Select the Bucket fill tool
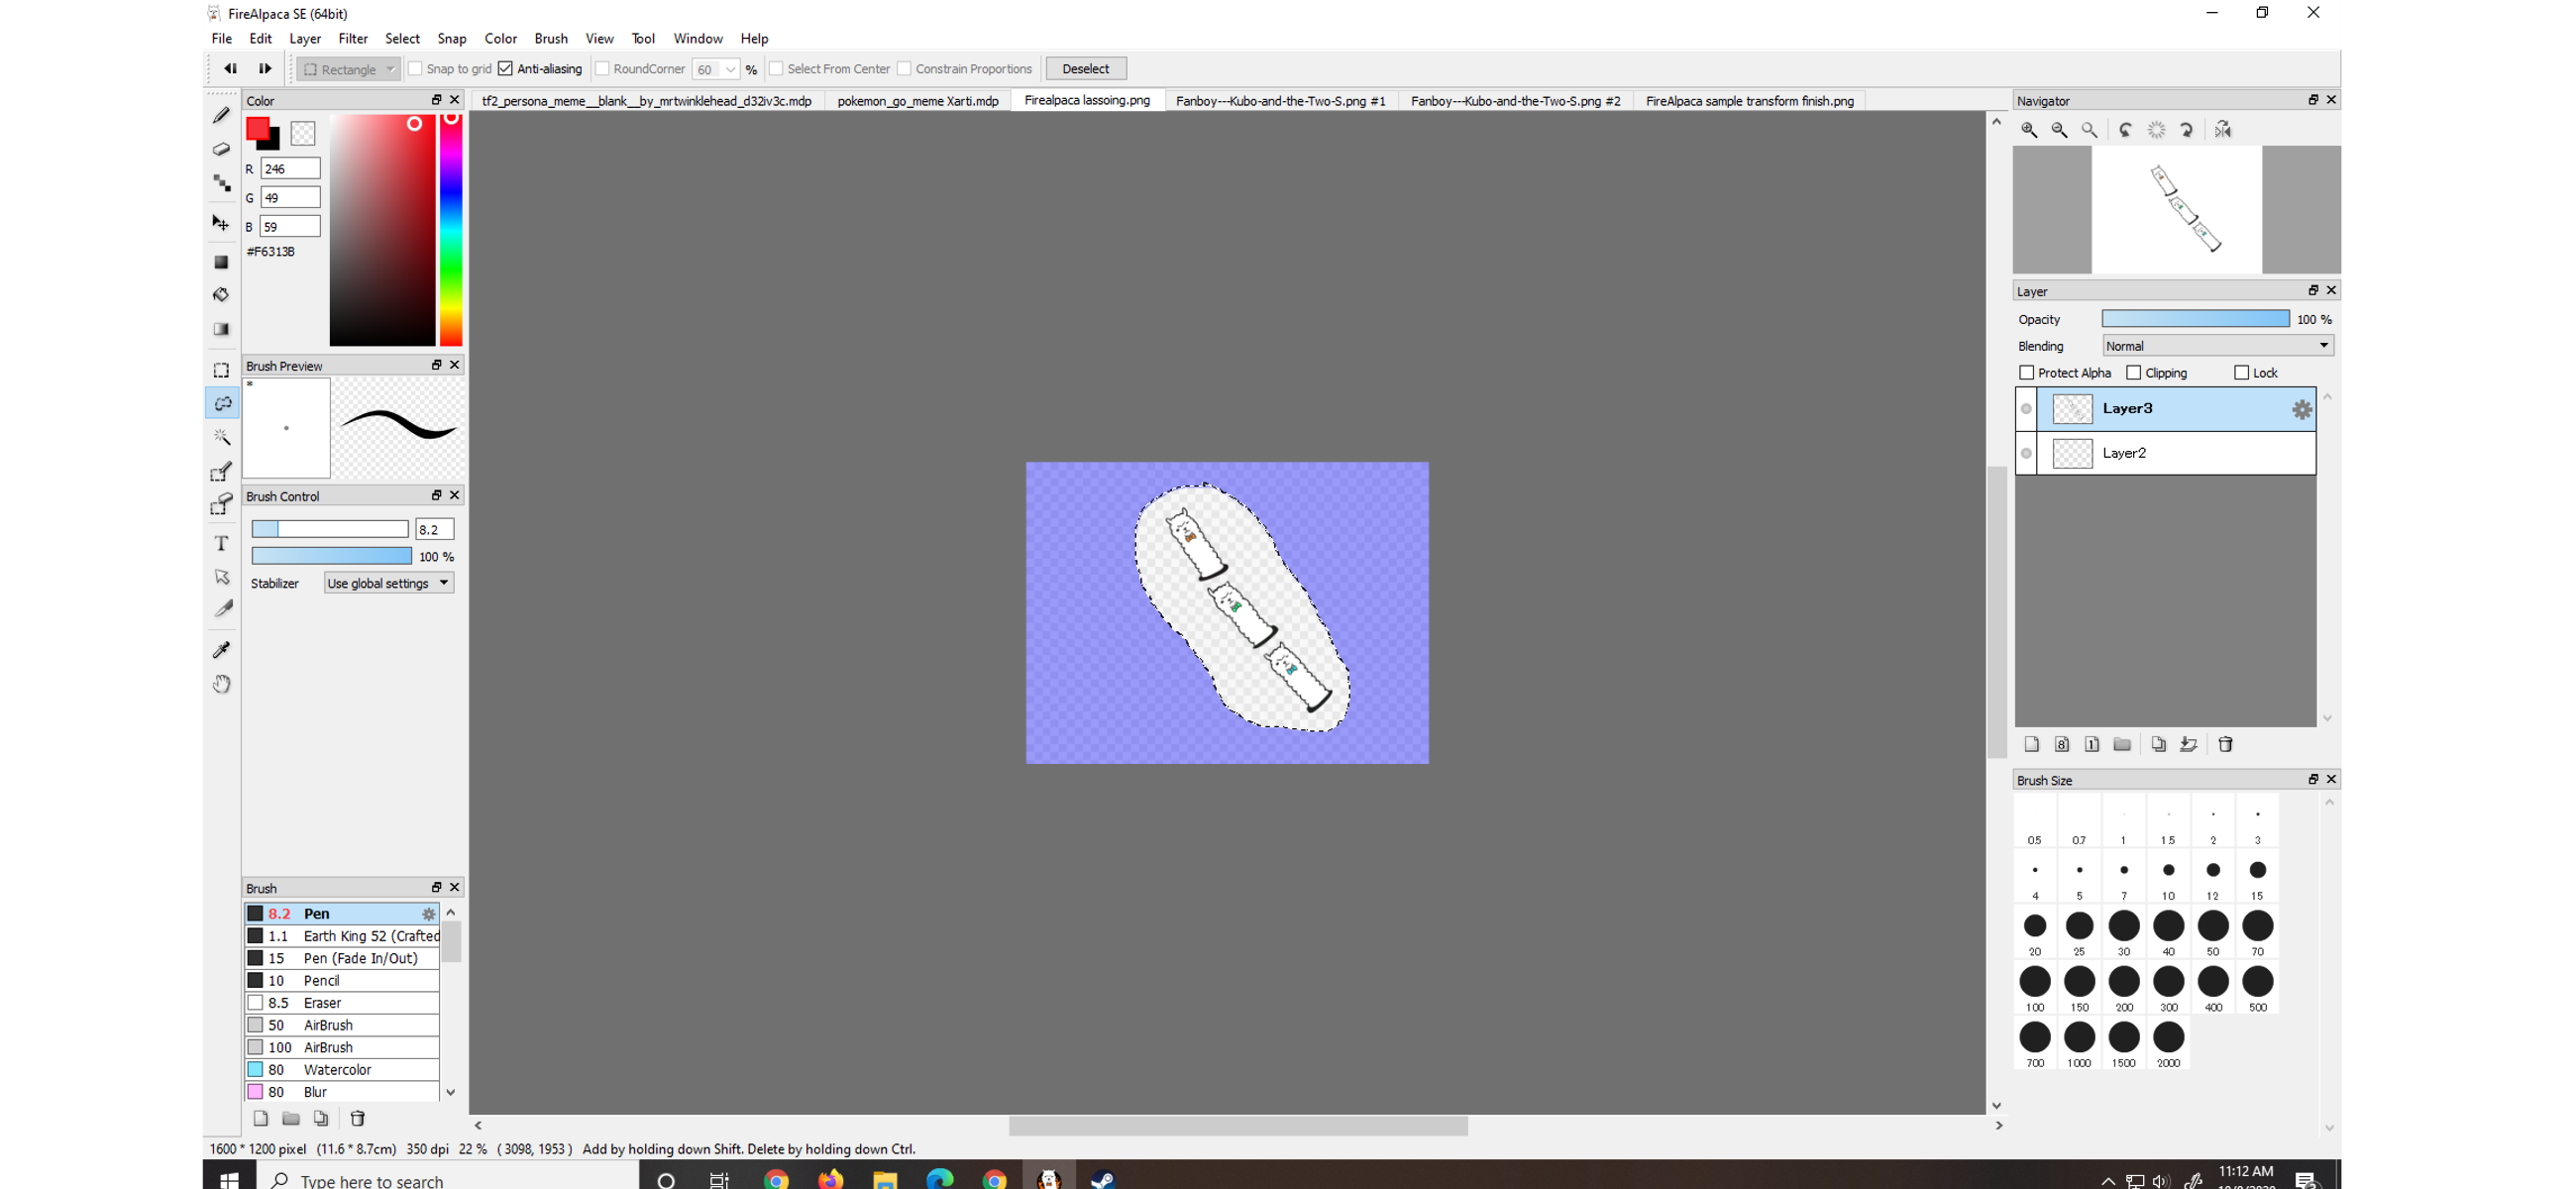2576x1189 pixels. [x=221, y=295]
